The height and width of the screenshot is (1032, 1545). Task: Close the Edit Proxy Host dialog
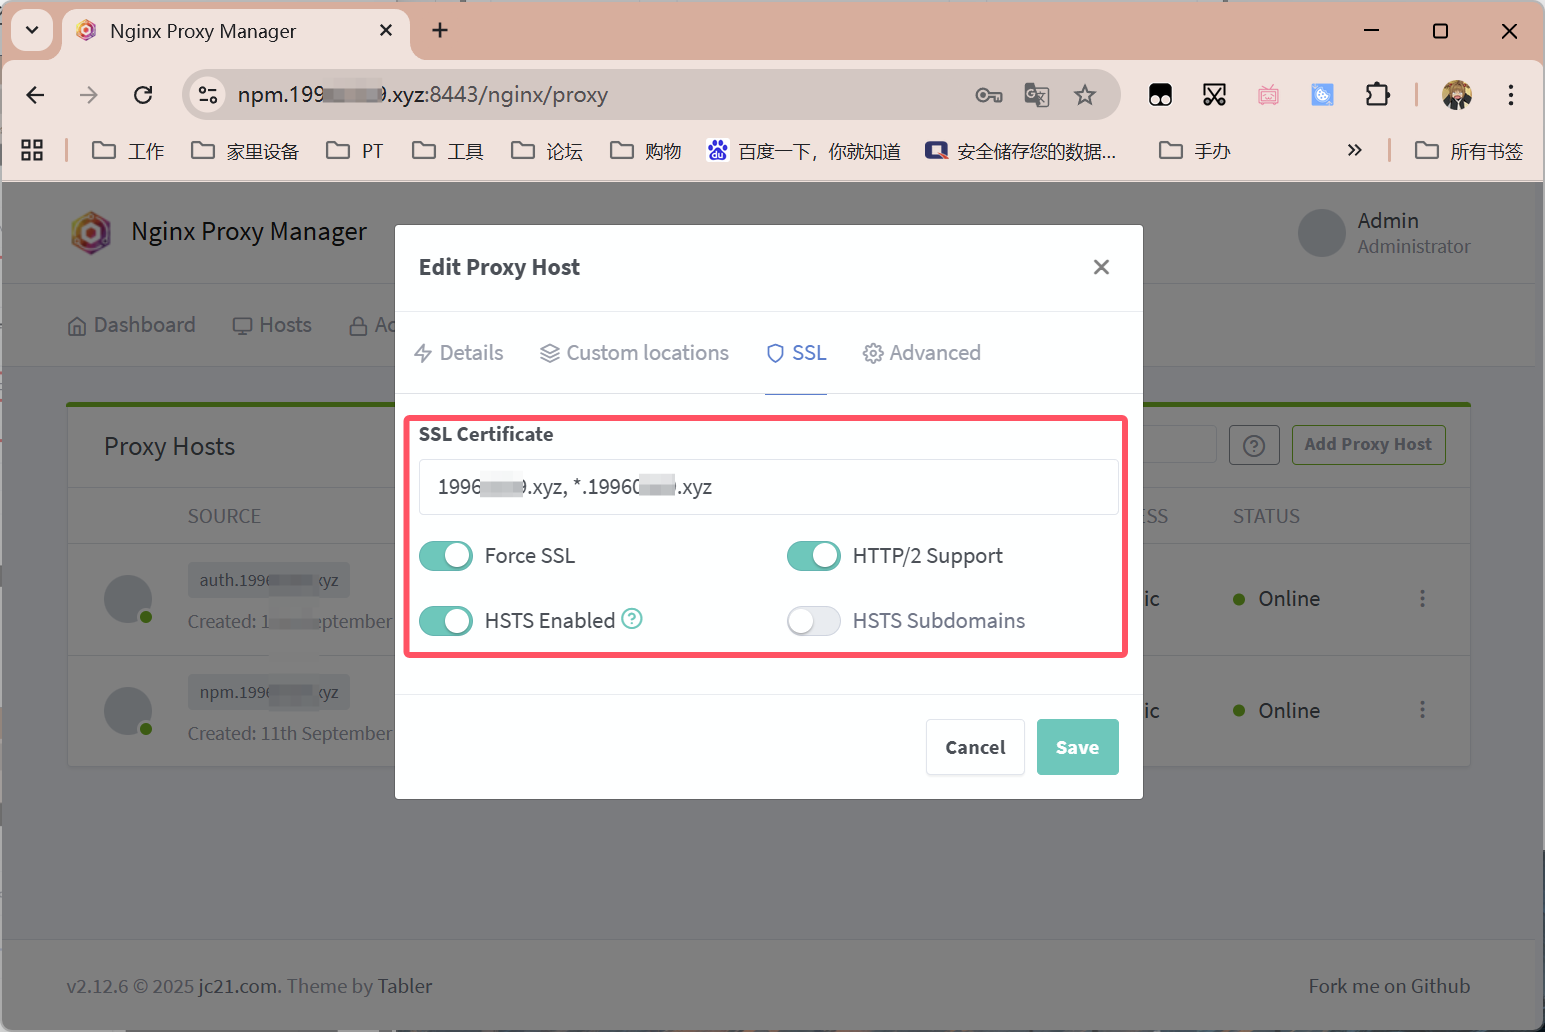(x=1101, y=267)
